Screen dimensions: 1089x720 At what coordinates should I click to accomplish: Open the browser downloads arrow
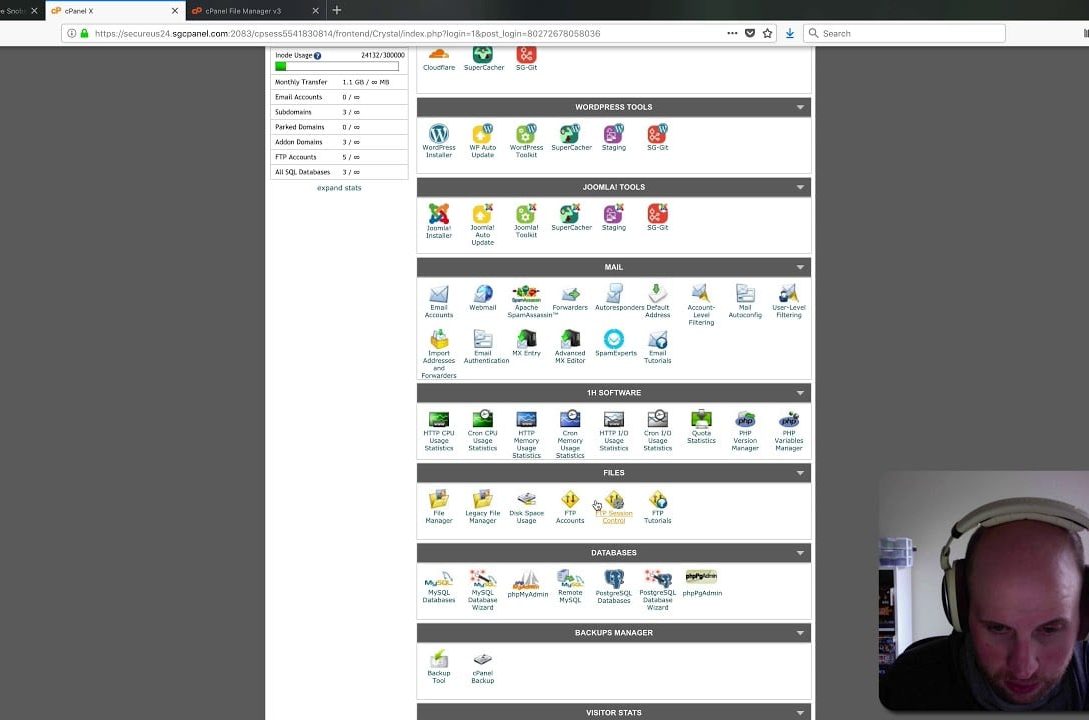(790, 33)
